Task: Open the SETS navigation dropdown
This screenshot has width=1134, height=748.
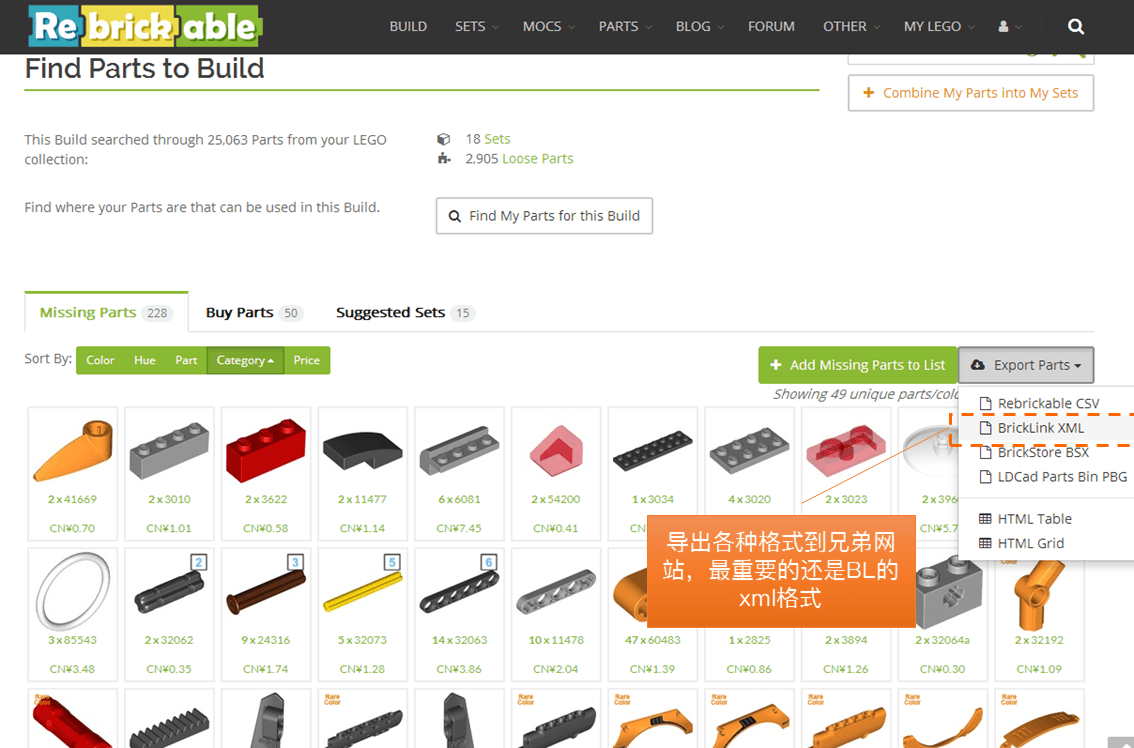Action: pos(477,27)
